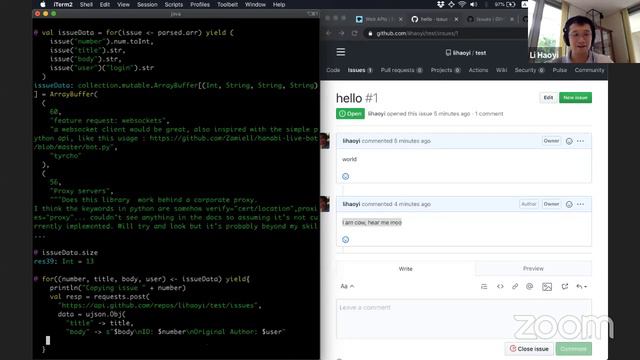Open the lihaoyi / test repository link
640x360 pixels.
click(466, 53)
